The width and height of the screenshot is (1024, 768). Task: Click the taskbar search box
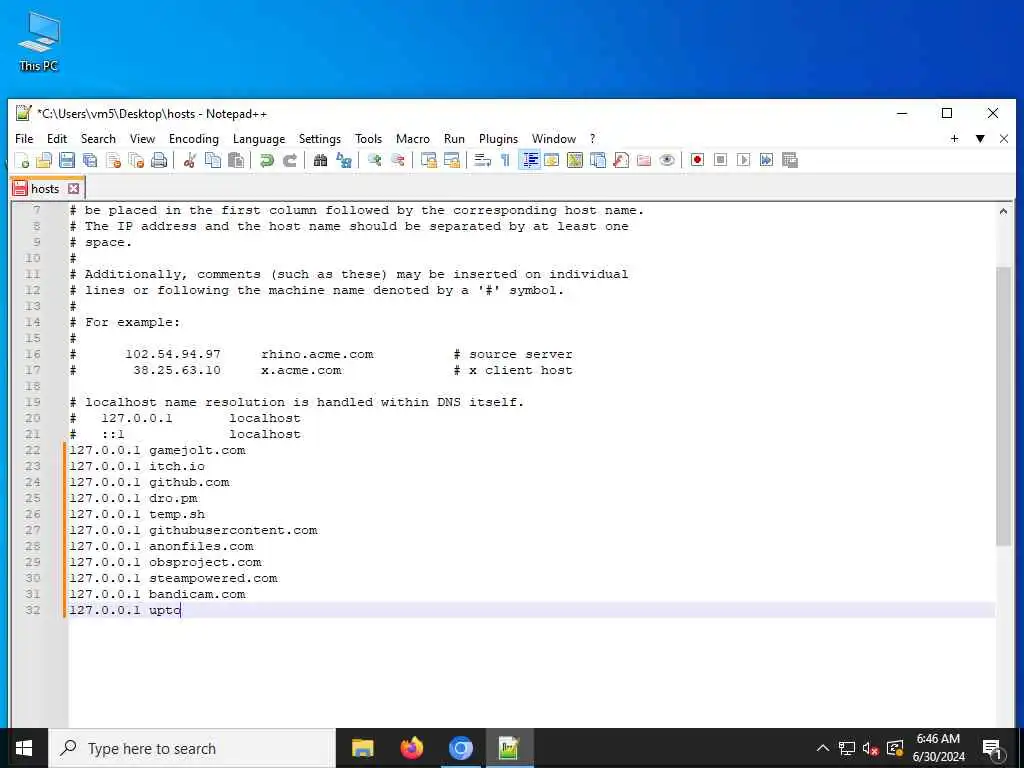192,748
